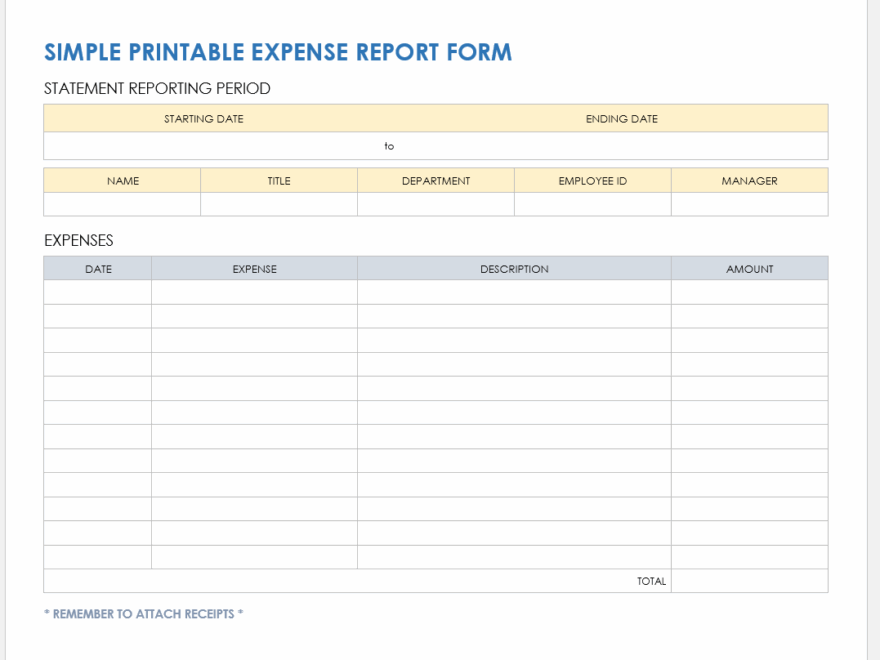Image resolution: width=880 pixels, height=660 pixels.
Task: Select the AMOUNT column header
Action: click(x=749, y=268)
